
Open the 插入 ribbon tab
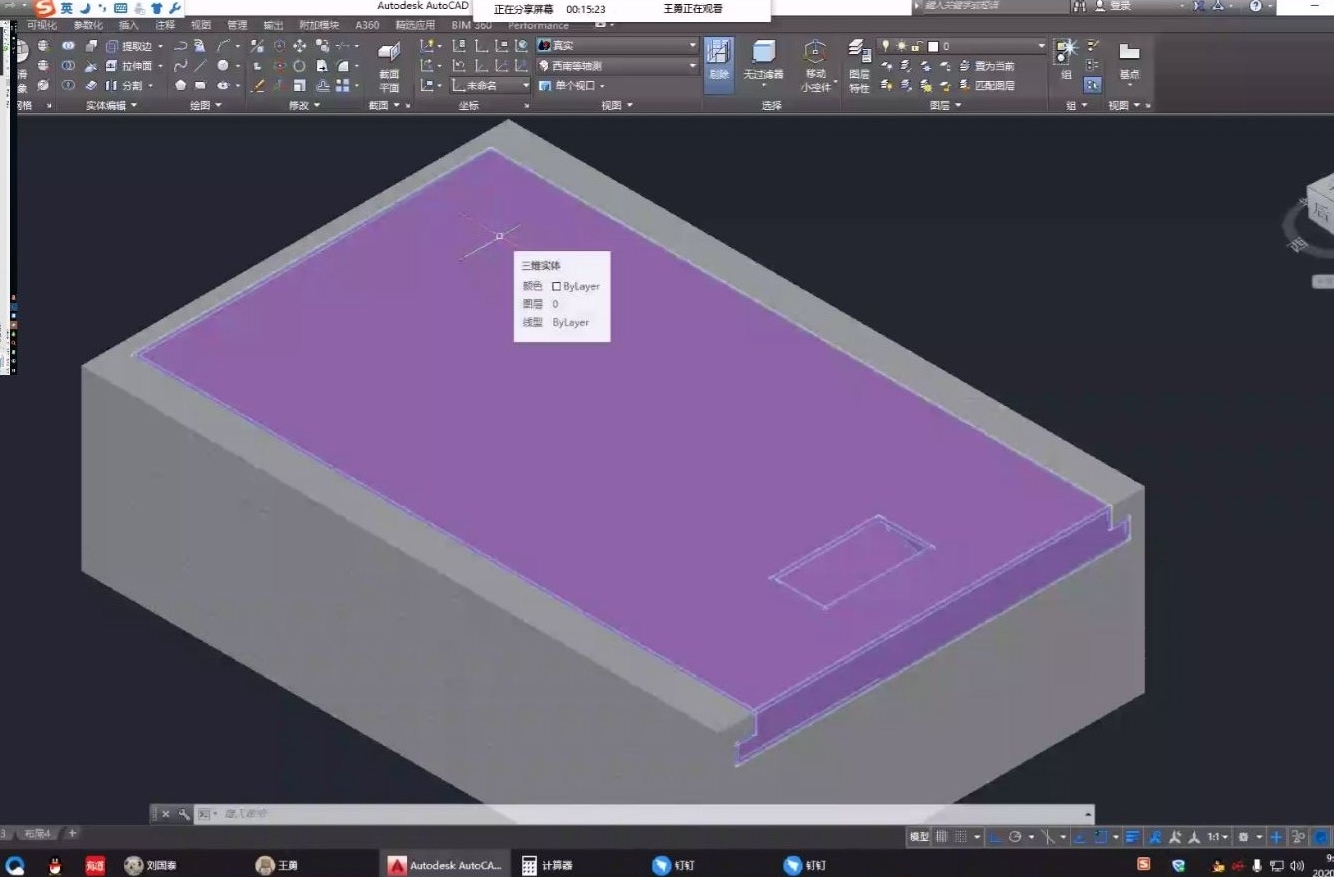tap(129, 25)
